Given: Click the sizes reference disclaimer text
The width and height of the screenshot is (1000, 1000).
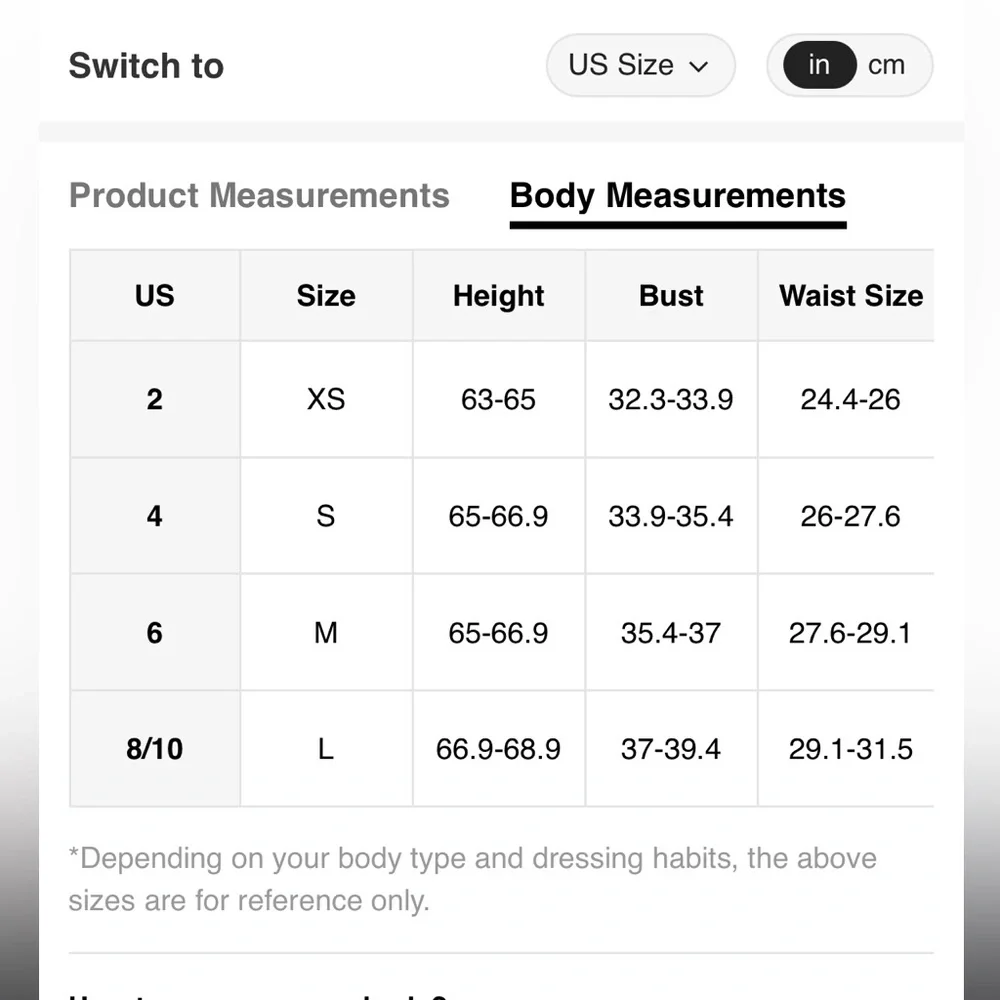Looking at the screenshot, I should (x=472, y=879).
